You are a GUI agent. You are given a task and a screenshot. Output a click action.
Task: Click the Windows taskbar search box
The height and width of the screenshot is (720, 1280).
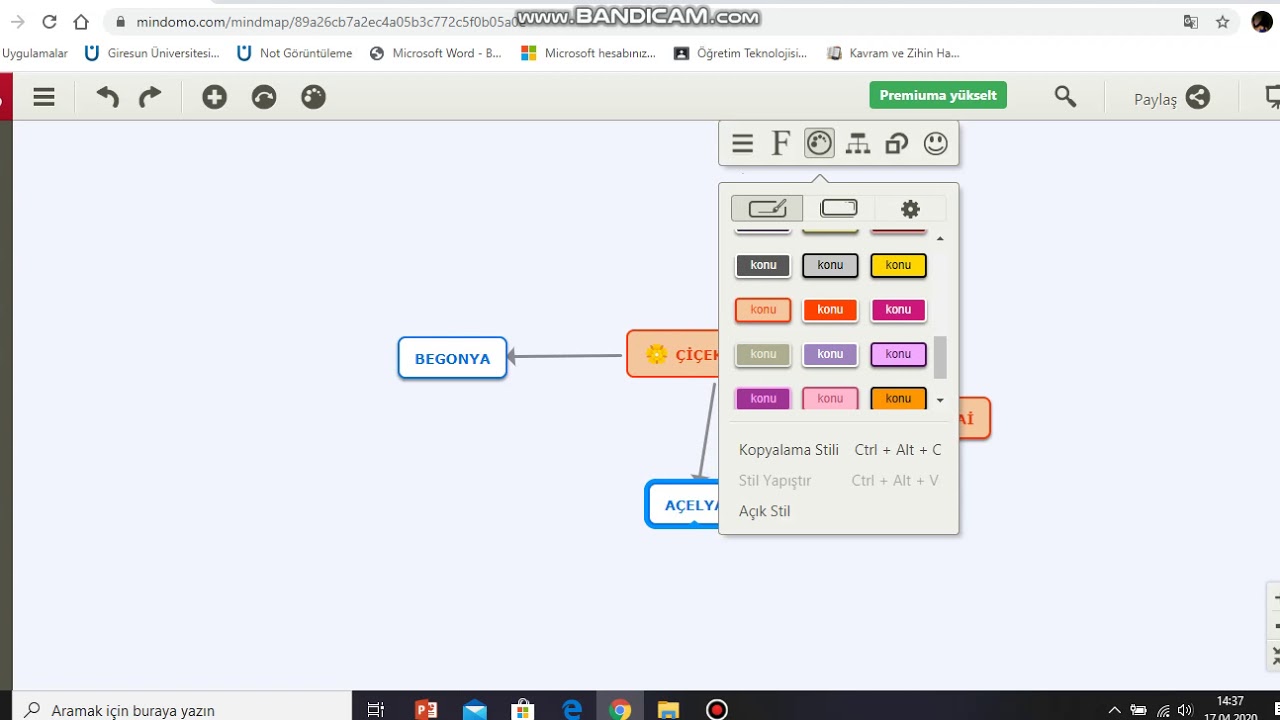(180, 708)
